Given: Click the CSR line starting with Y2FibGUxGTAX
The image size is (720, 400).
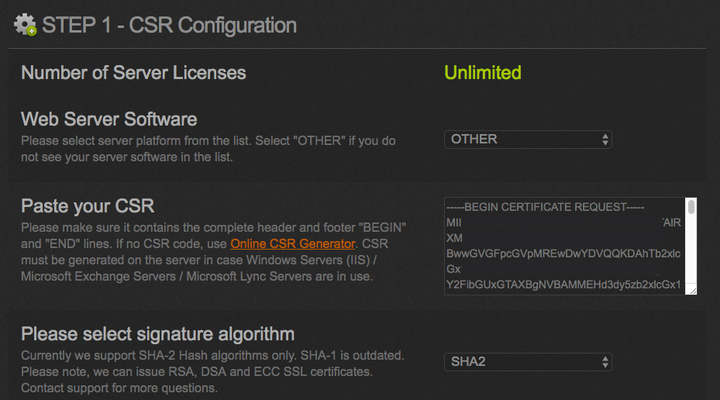Looking at the screenshot, I should tap(563, 285).
